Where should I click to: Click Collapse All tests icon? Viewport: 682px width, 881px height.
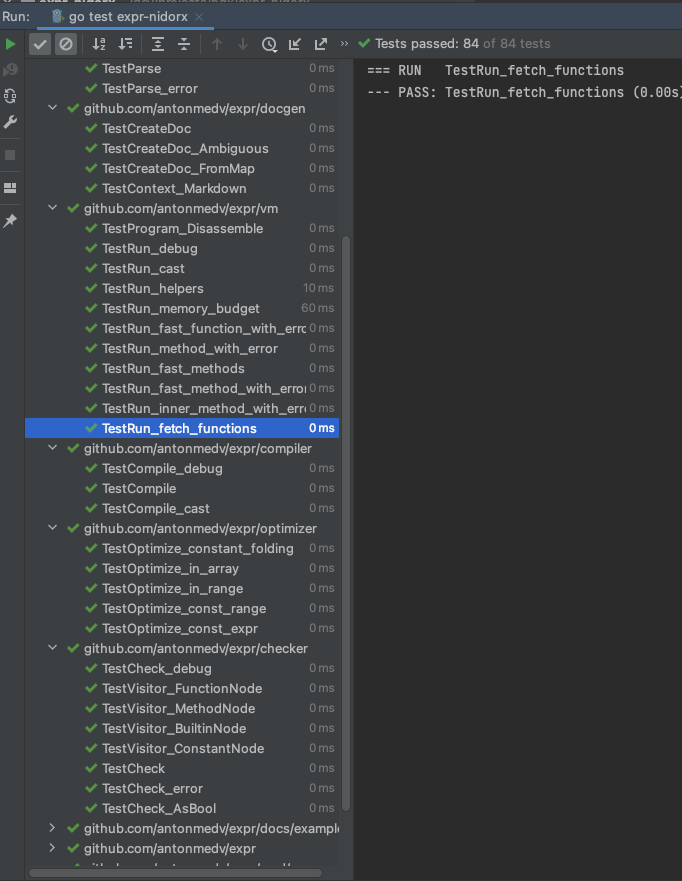184,44
